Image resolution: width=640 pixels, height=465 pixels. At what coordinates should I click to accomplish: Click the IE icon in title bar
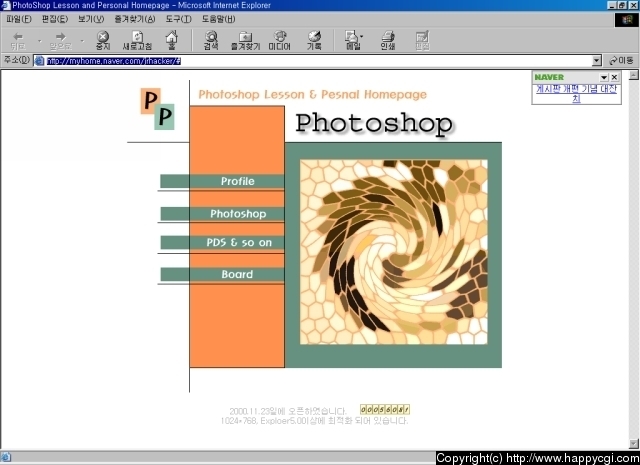(x=6, y=5)
